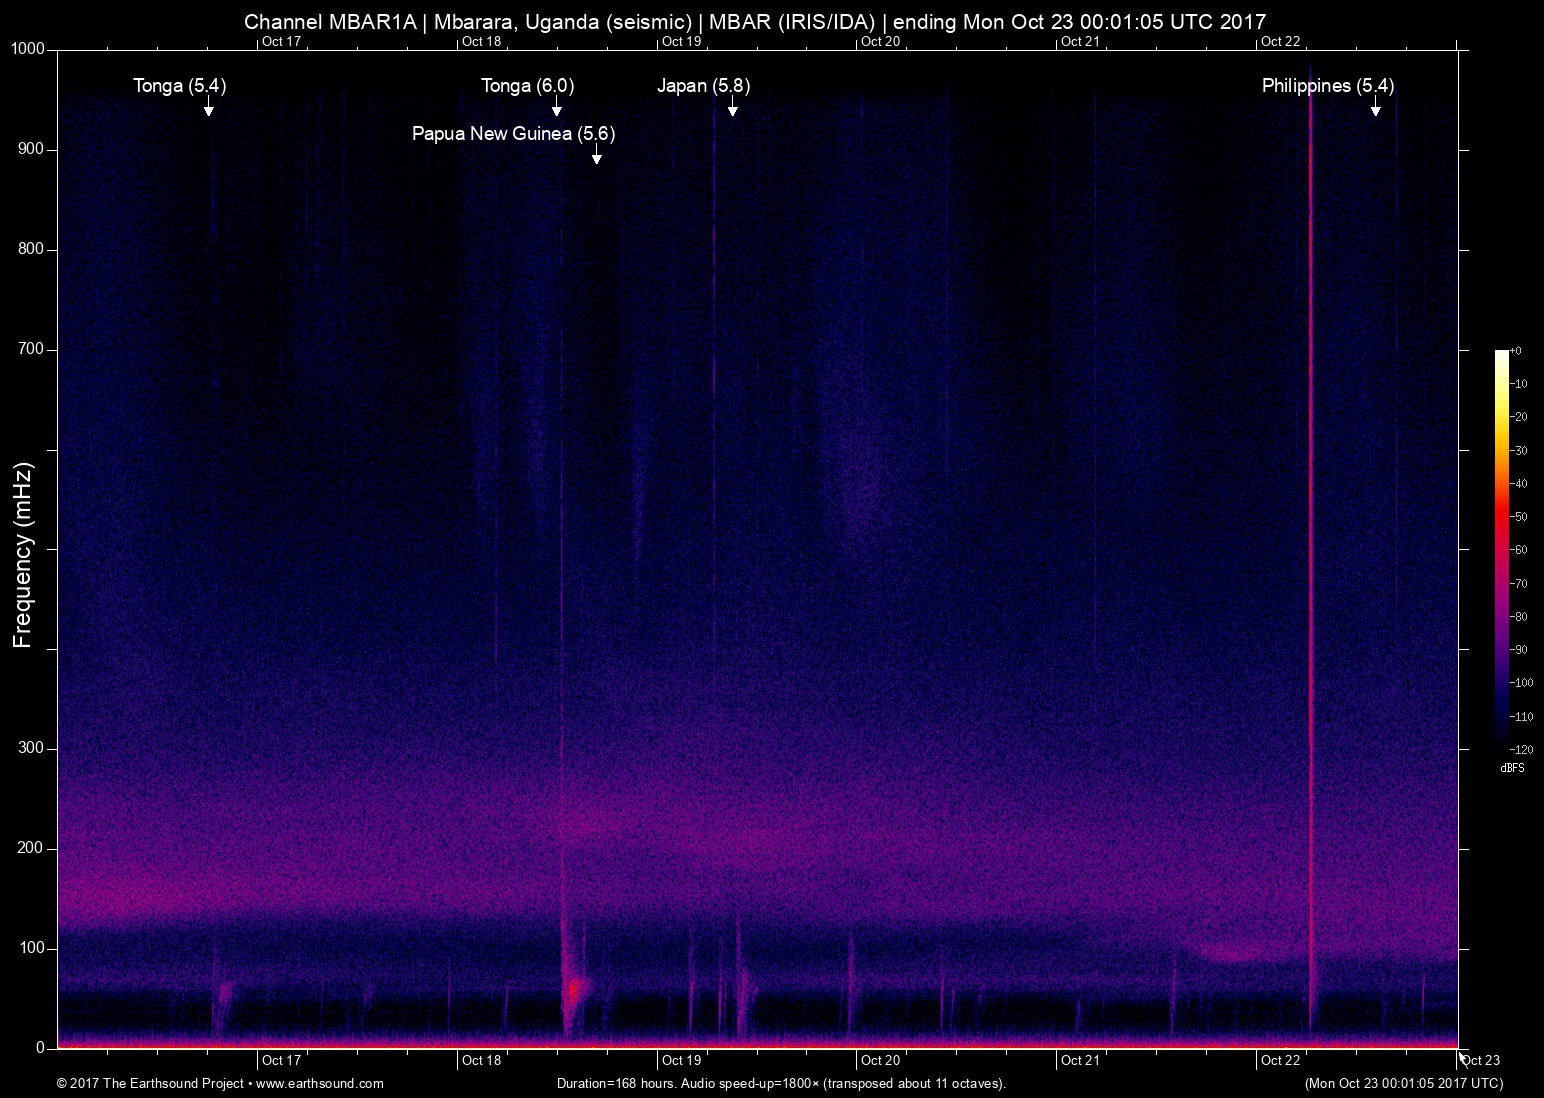Click the Frequency (mHz) axis title
The height and width of the screenshot is (1098, 1544).
coord(23,555)
